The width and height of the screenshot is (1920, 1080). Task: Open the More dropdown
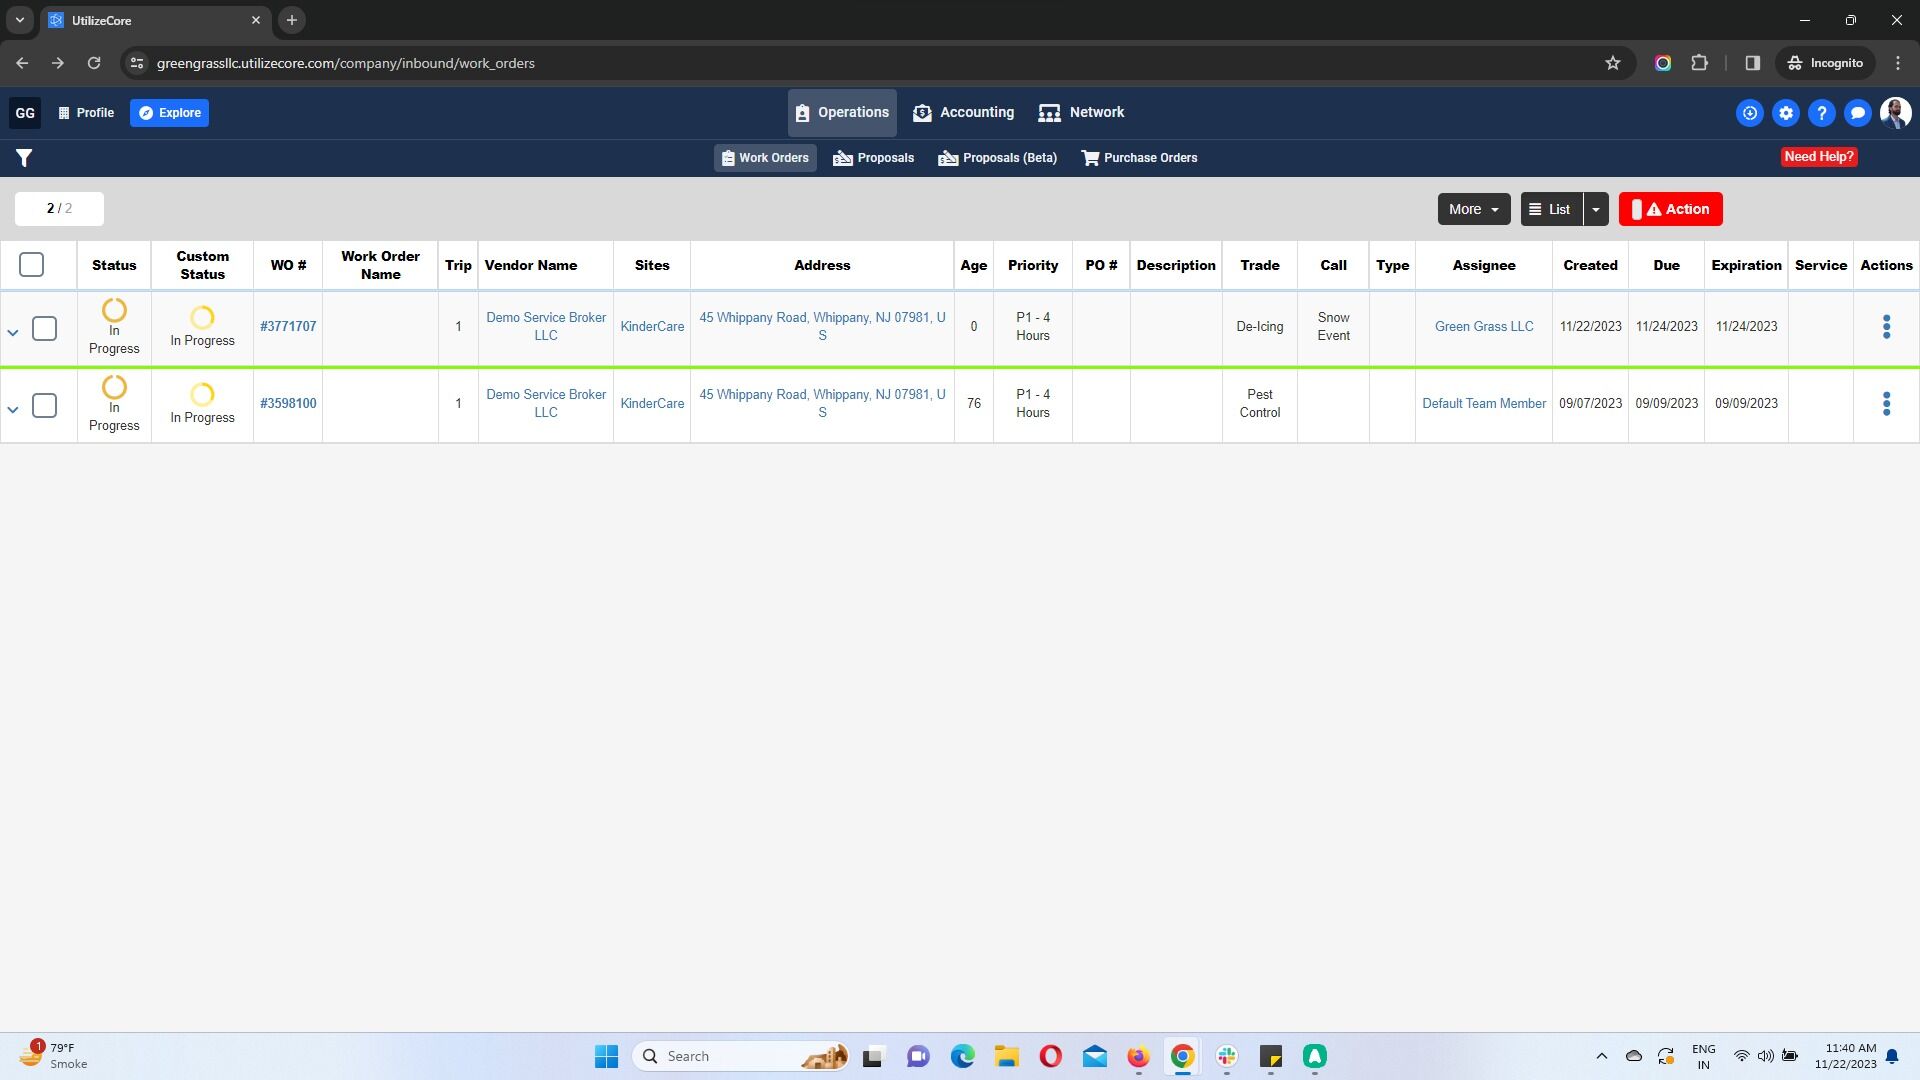point(1473,209)
